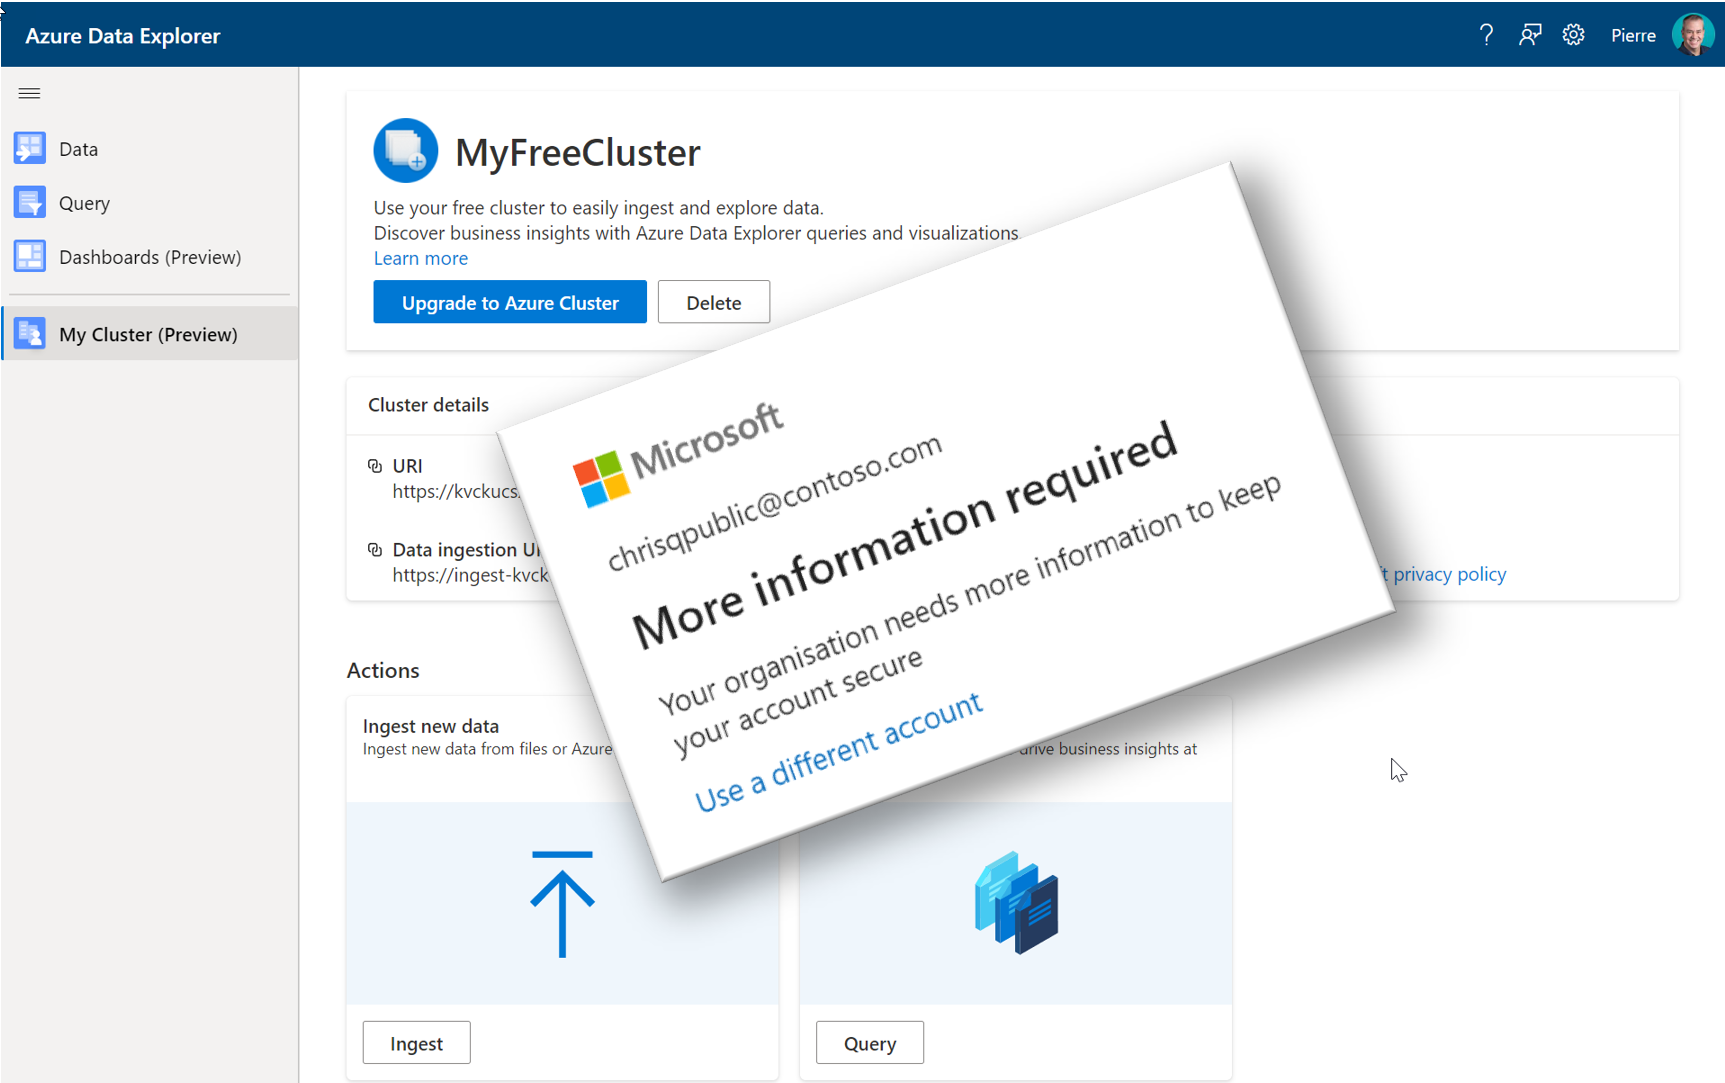
Task: Click Upgrade to Azure Cluster button
Action: (510, 302)
